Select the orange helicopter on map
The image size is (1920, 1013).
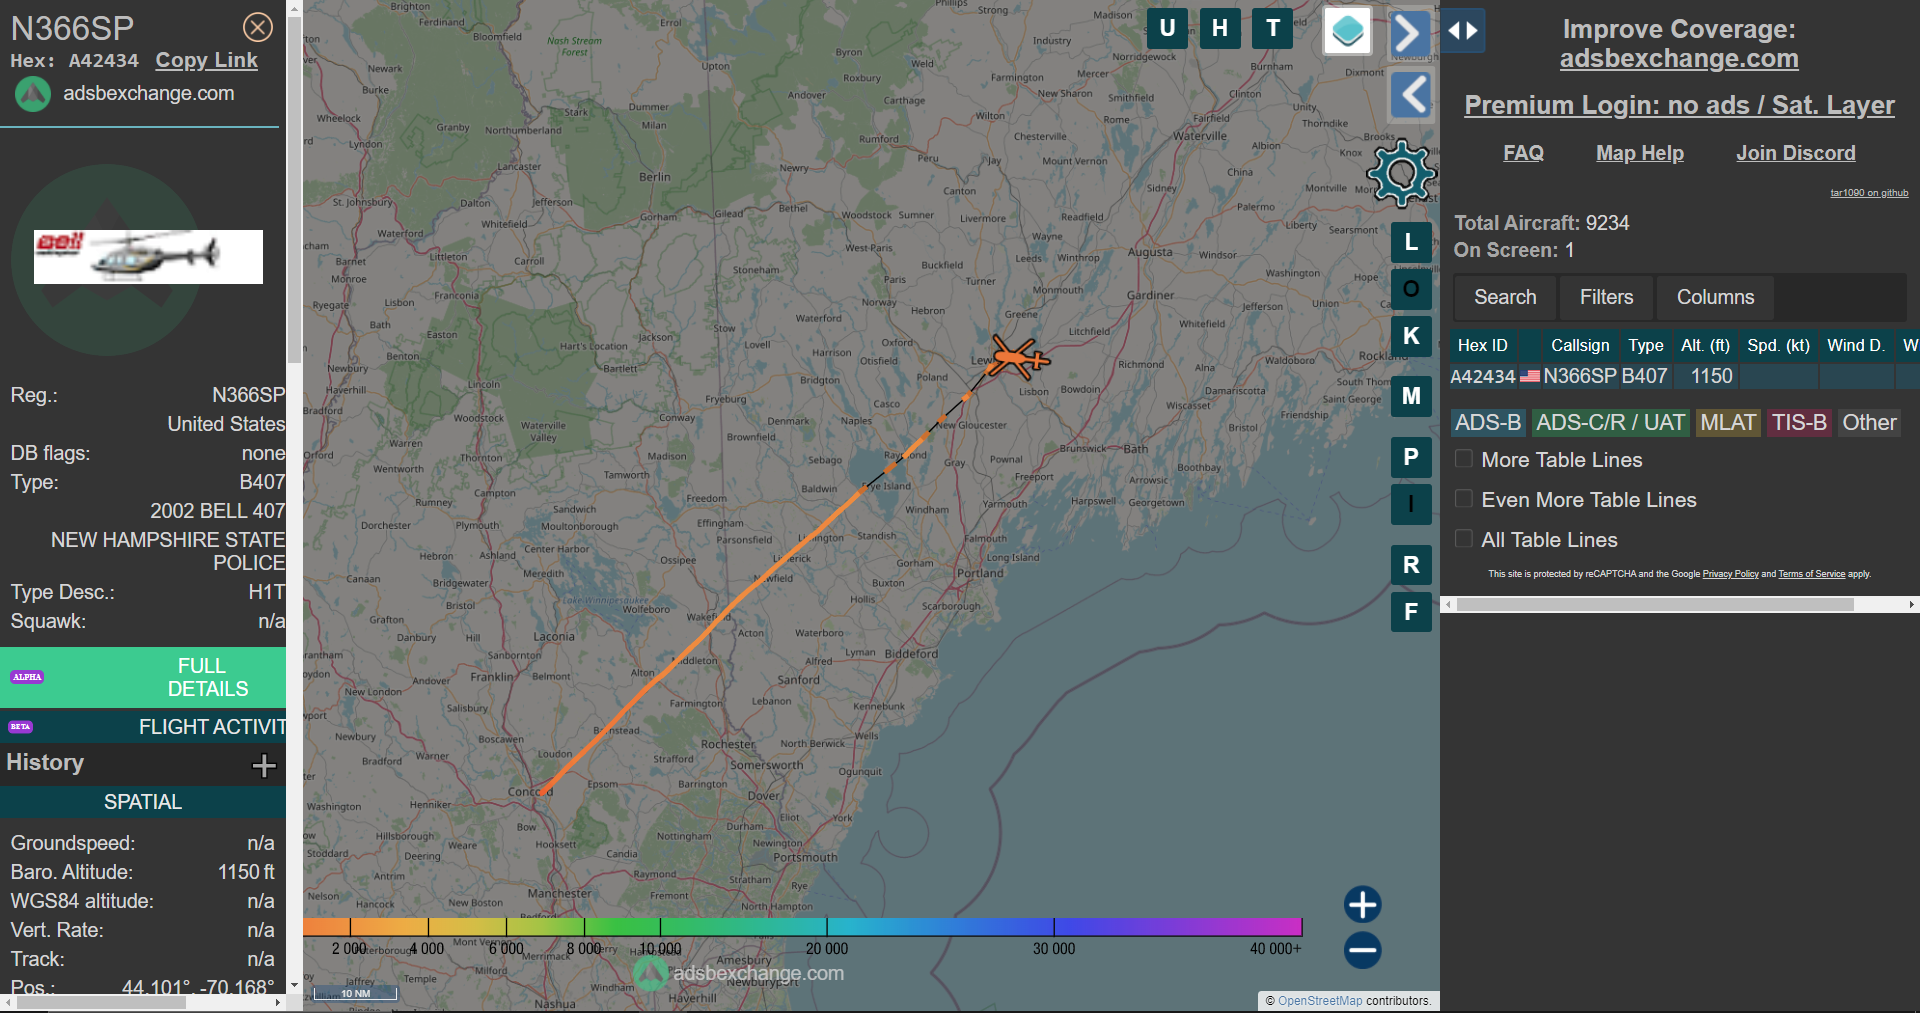pyautogui.click(x=1018, y=357)
